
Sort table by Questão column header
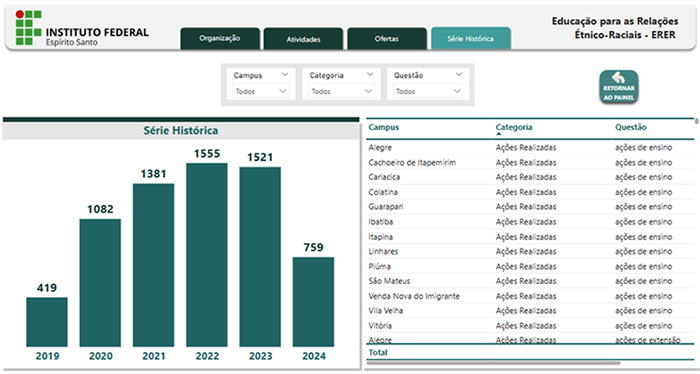coord(631,127)
